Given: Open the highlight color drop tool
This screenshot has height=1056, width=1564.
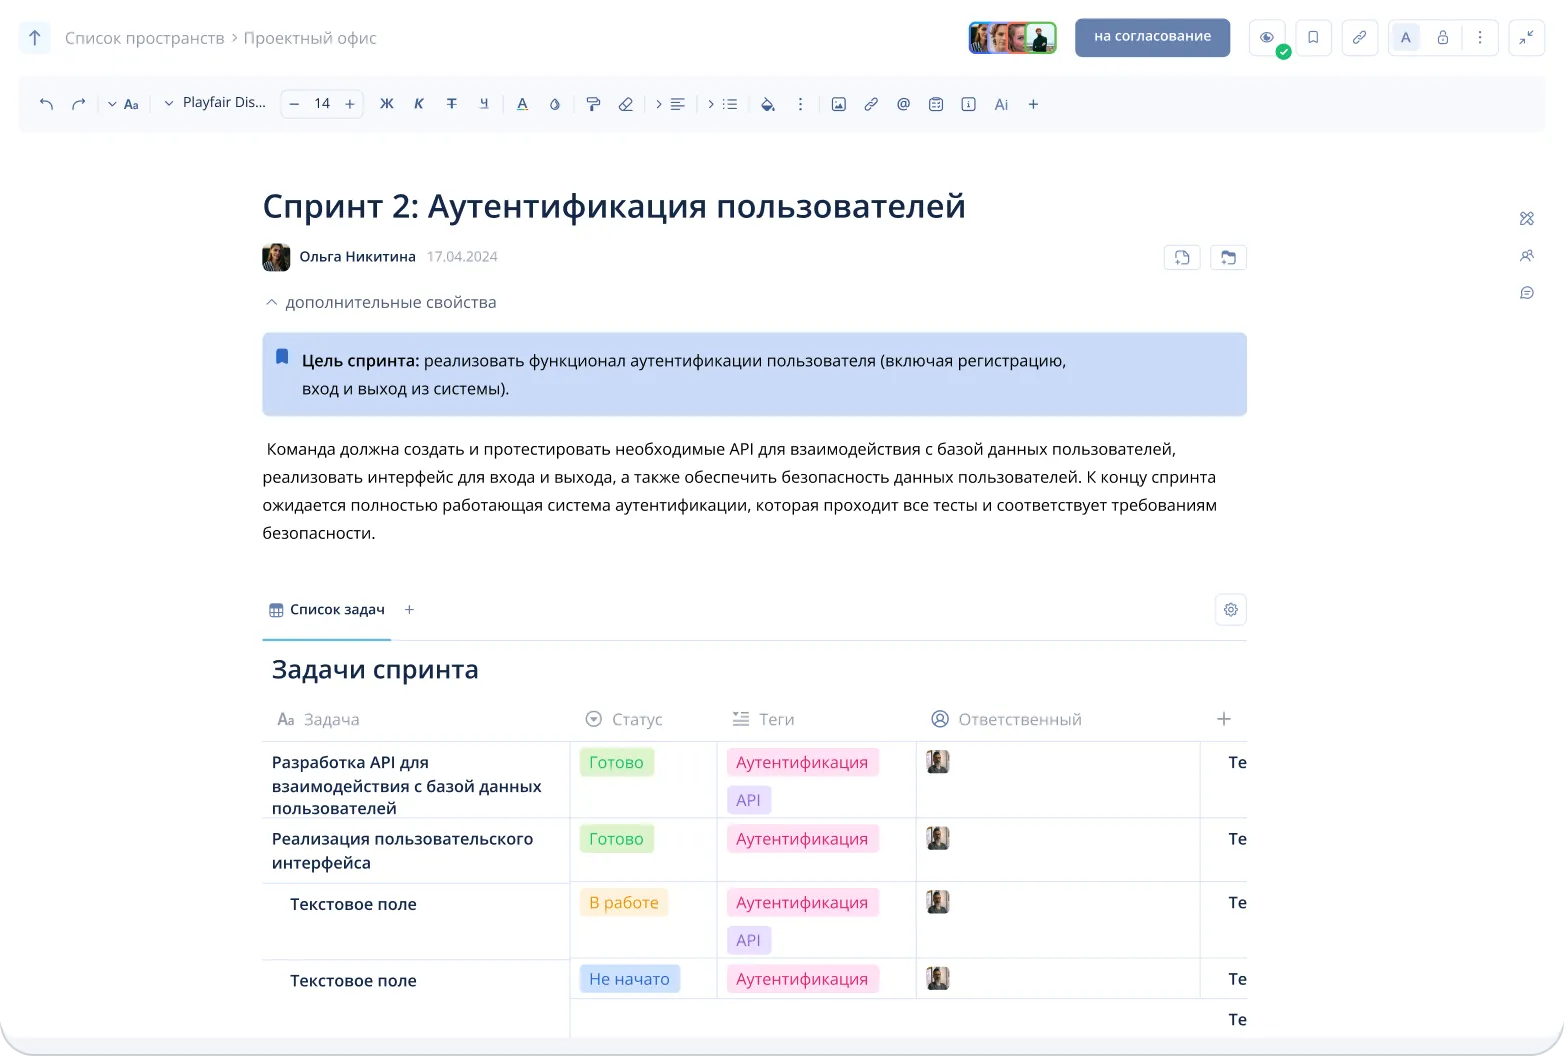Looking at the screenshot, I should click(x=555, y=104).
